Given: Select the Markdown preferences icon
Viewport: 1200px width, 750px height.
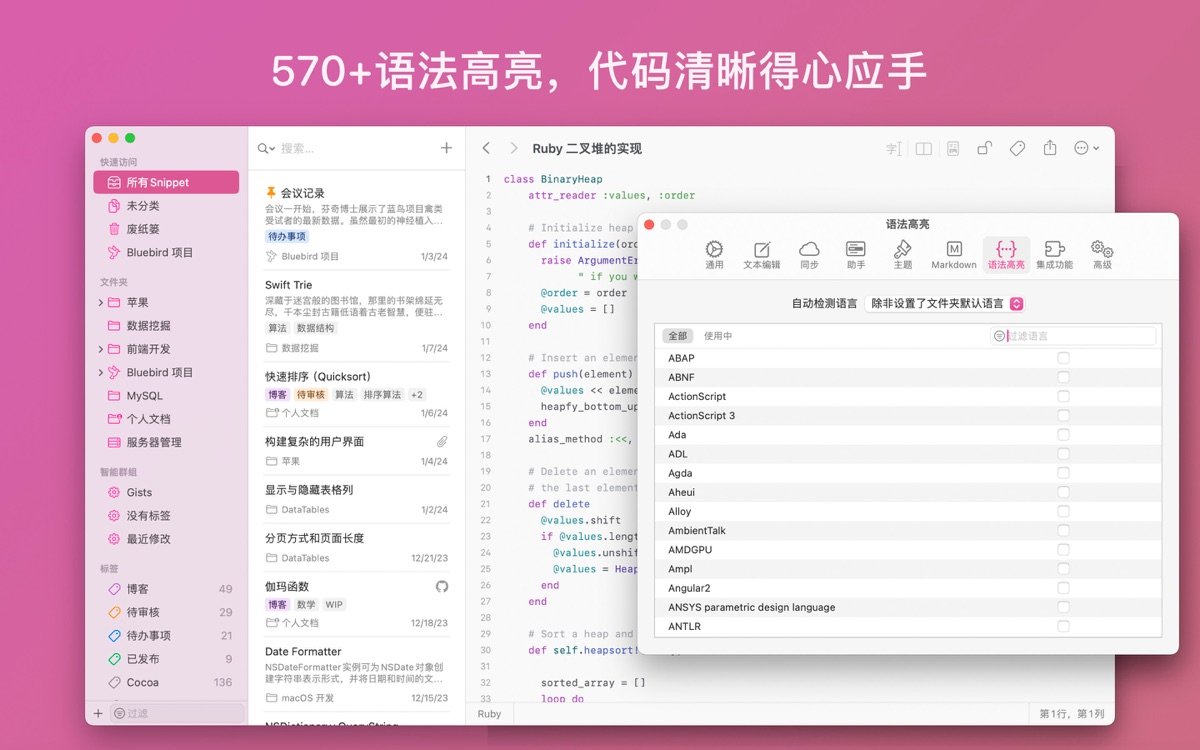Looking at the screenshot, I should coord(953,252).
